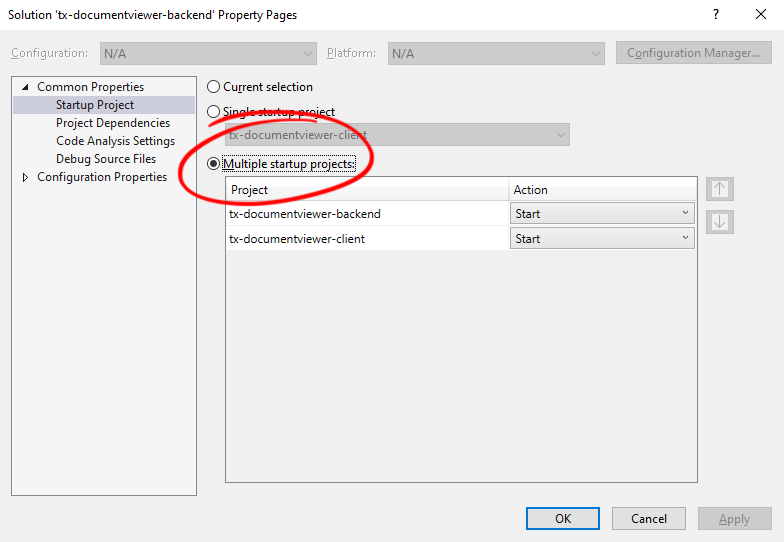Open Action dropdown for tx-documentviewer-client
The height and width of the screenshot is (542, 784).
click(602, 238)
